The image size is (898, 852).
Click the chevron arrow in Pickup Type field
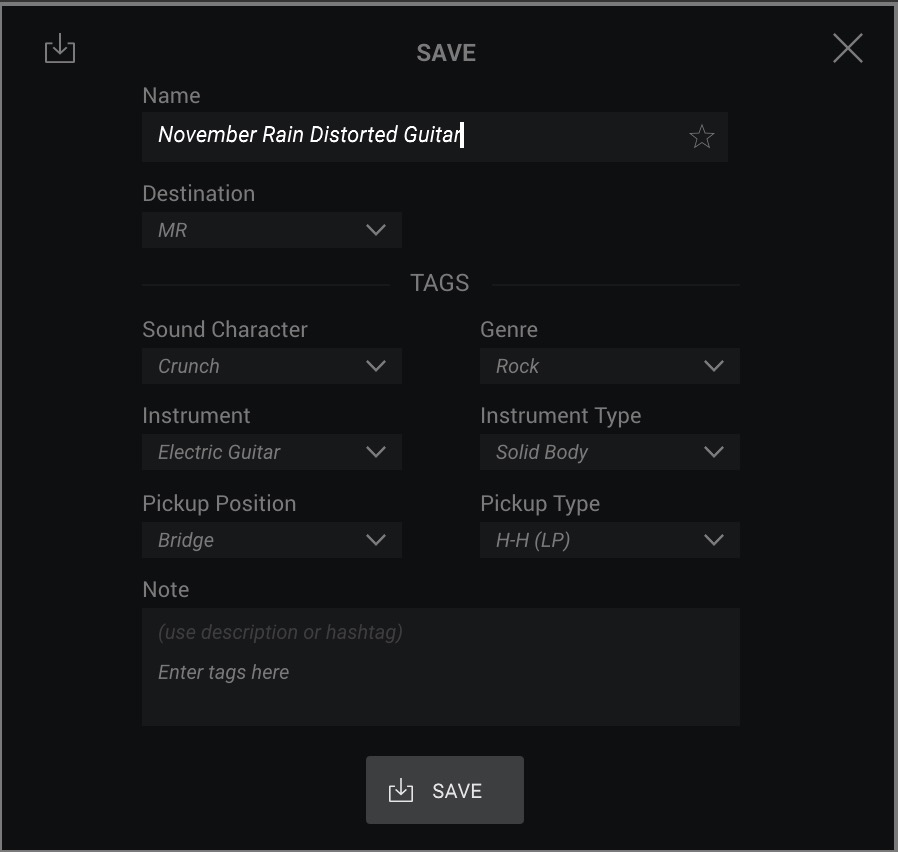pos(714,540)
